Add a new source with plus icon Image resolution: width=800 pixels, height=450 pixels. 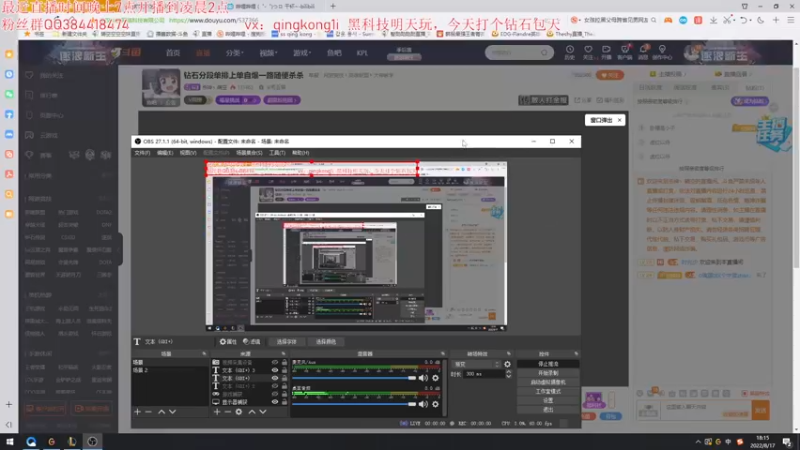(x=217, y=412)
